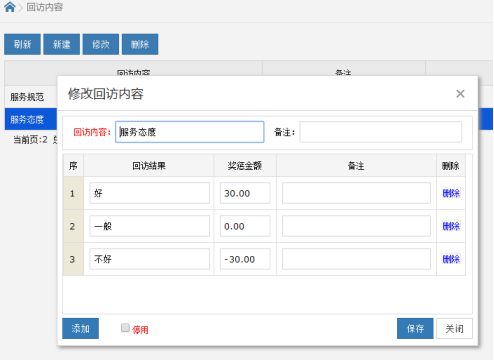
Task: Click the 备注 field in row 2
Action: point(356,226)
